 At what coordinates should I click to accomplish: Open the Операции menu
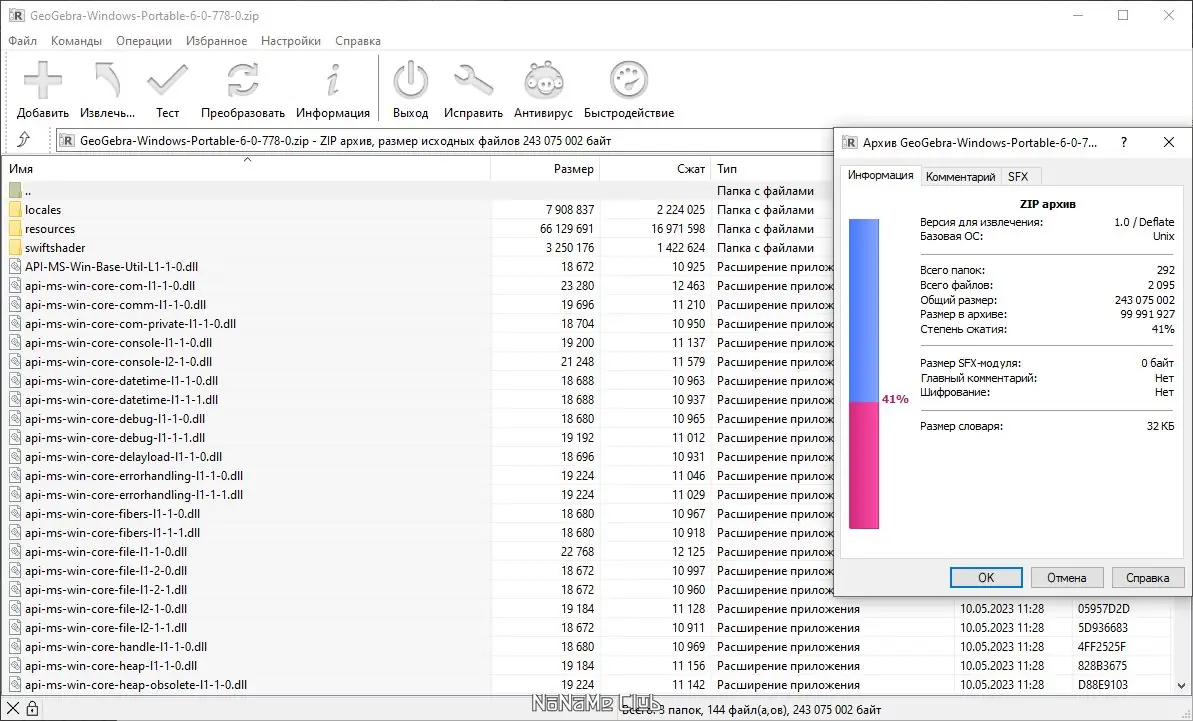(144, 41)
